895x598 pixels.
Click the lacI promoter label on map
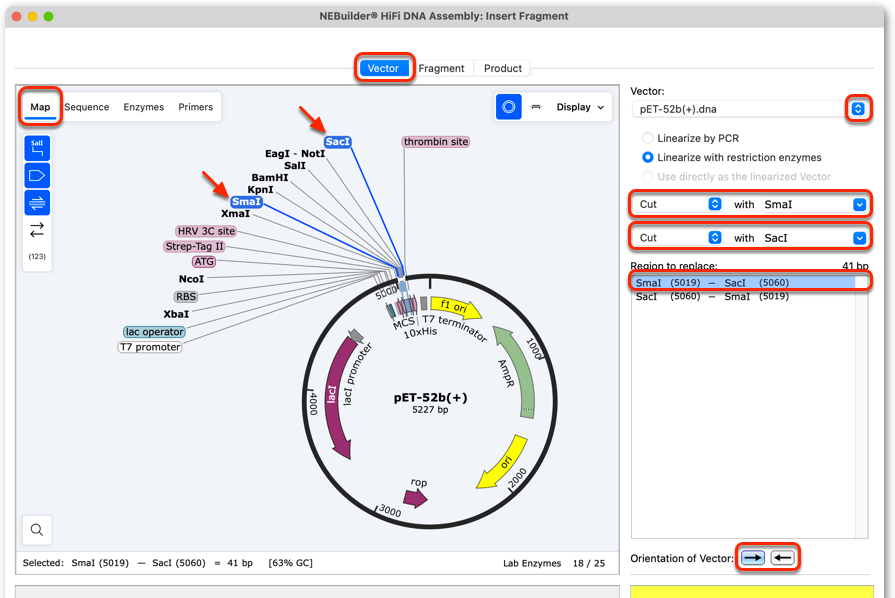(x=357, y=374)
